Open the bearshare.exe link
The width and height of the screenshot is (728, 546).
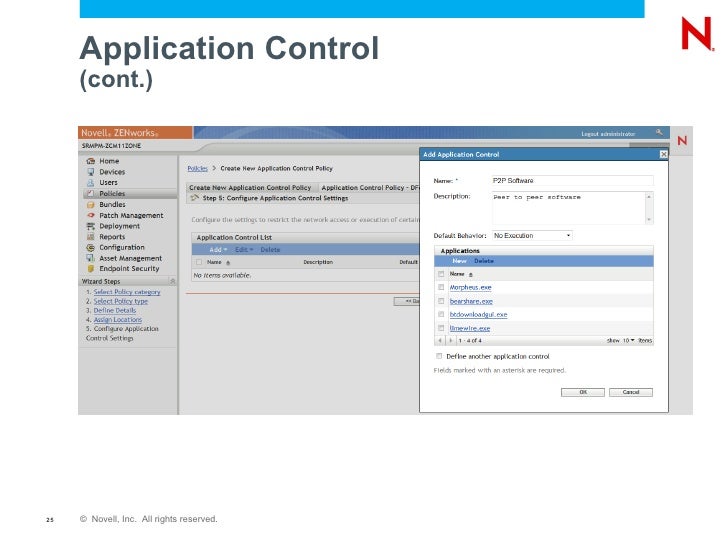click(x=471, y=301)
